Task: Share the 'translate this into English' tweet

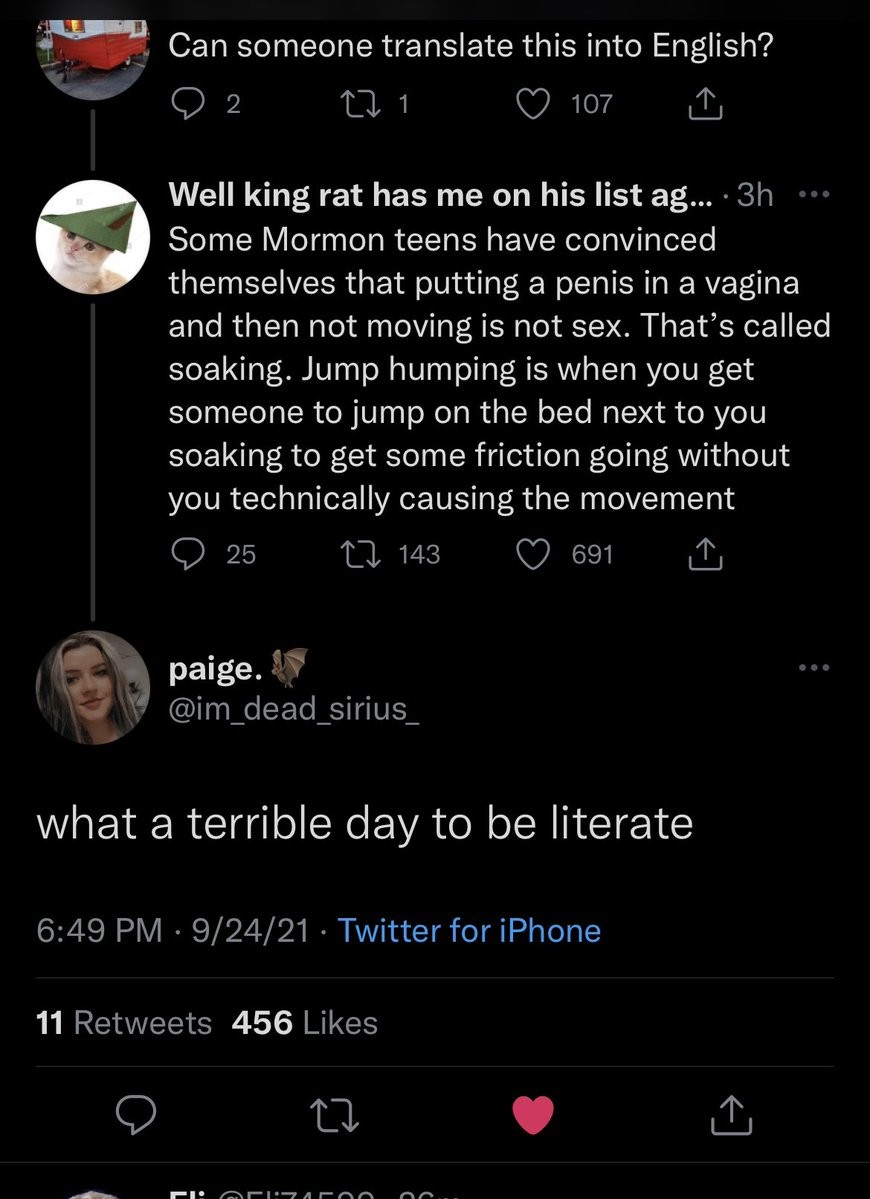Action: (706, 104)
